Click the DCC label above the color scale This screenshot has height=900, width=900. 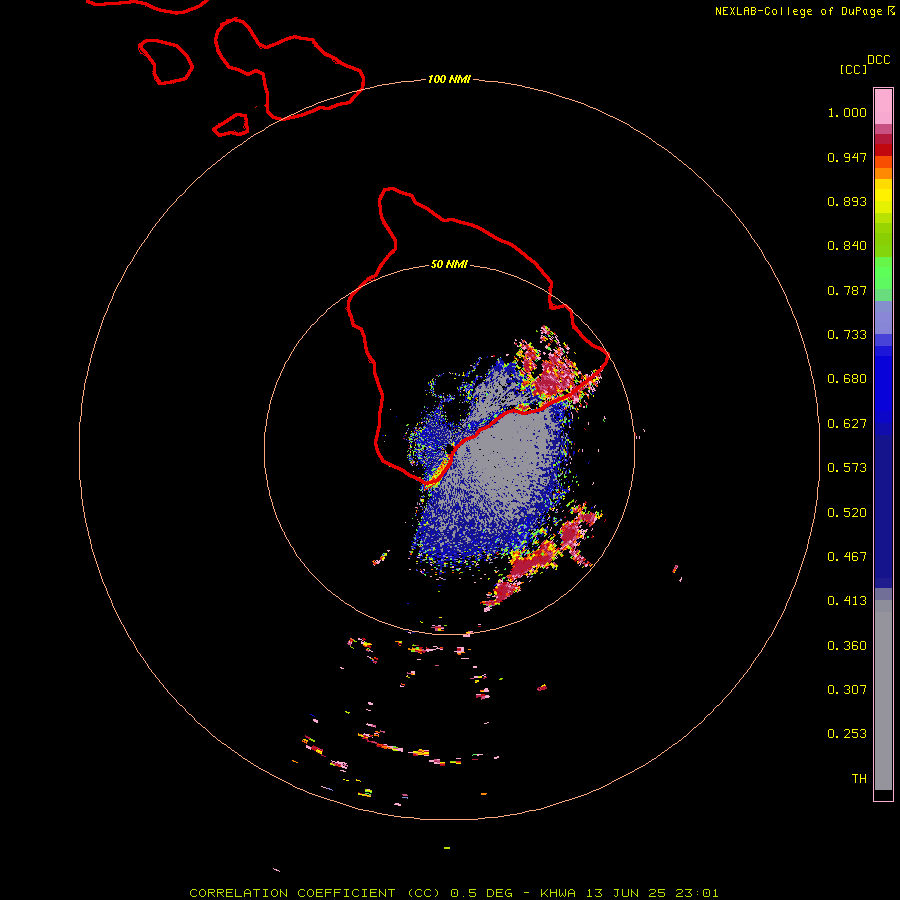[878, 60]
